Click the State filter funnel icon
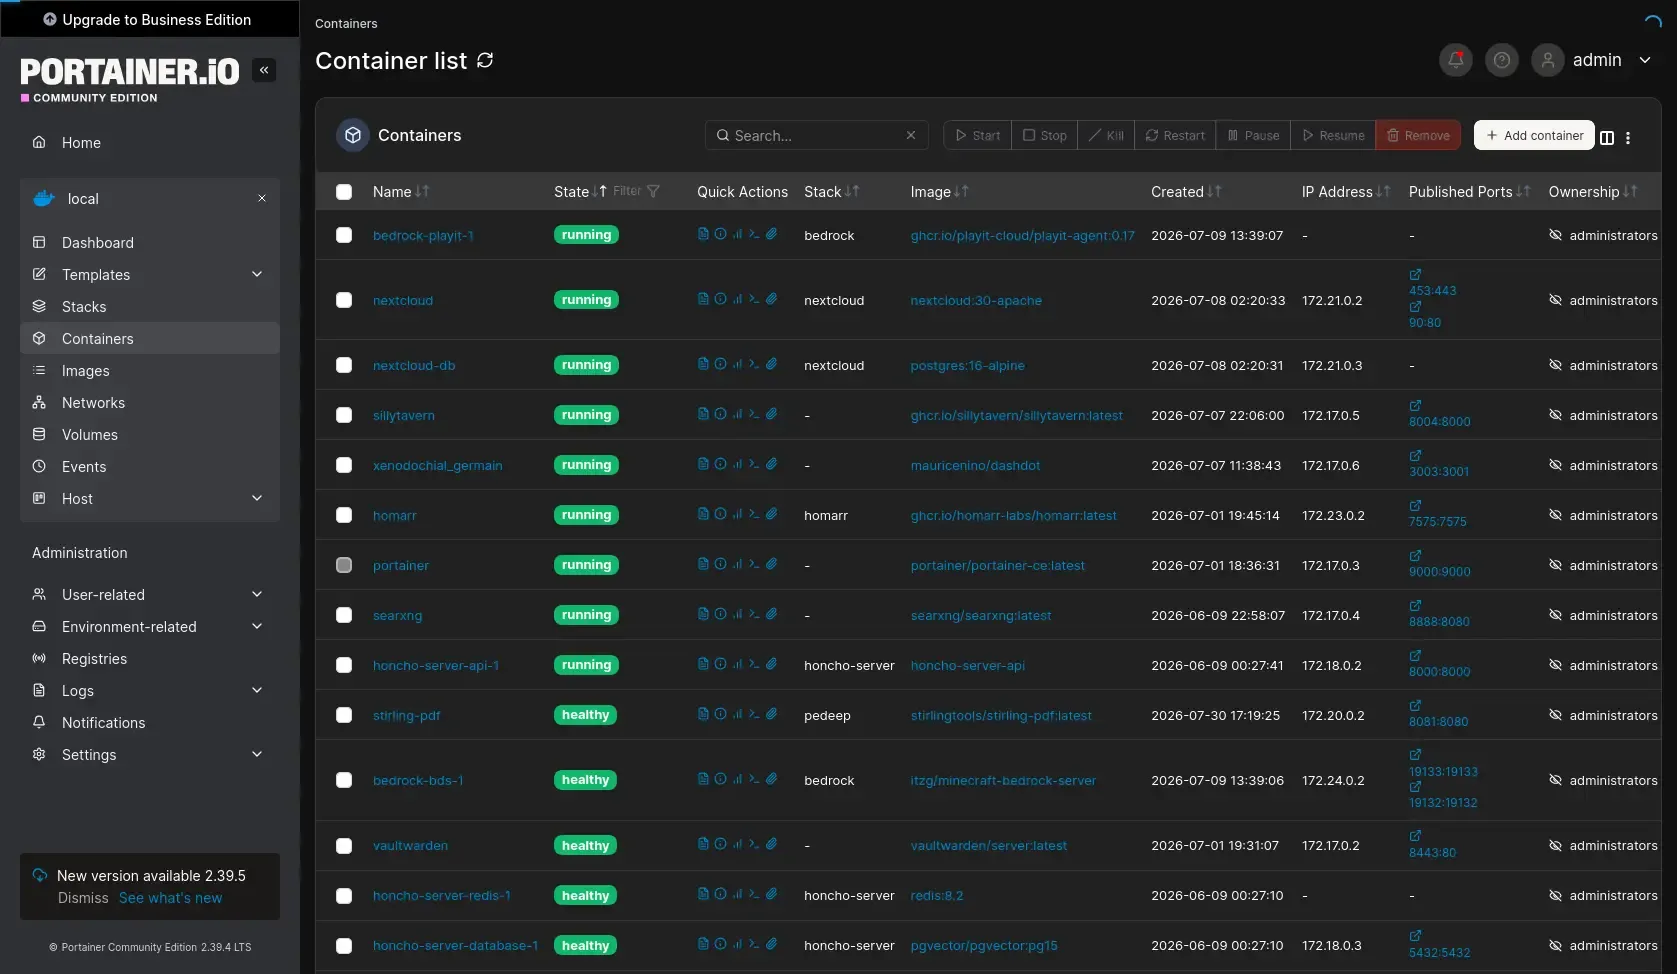 (653, 191)
